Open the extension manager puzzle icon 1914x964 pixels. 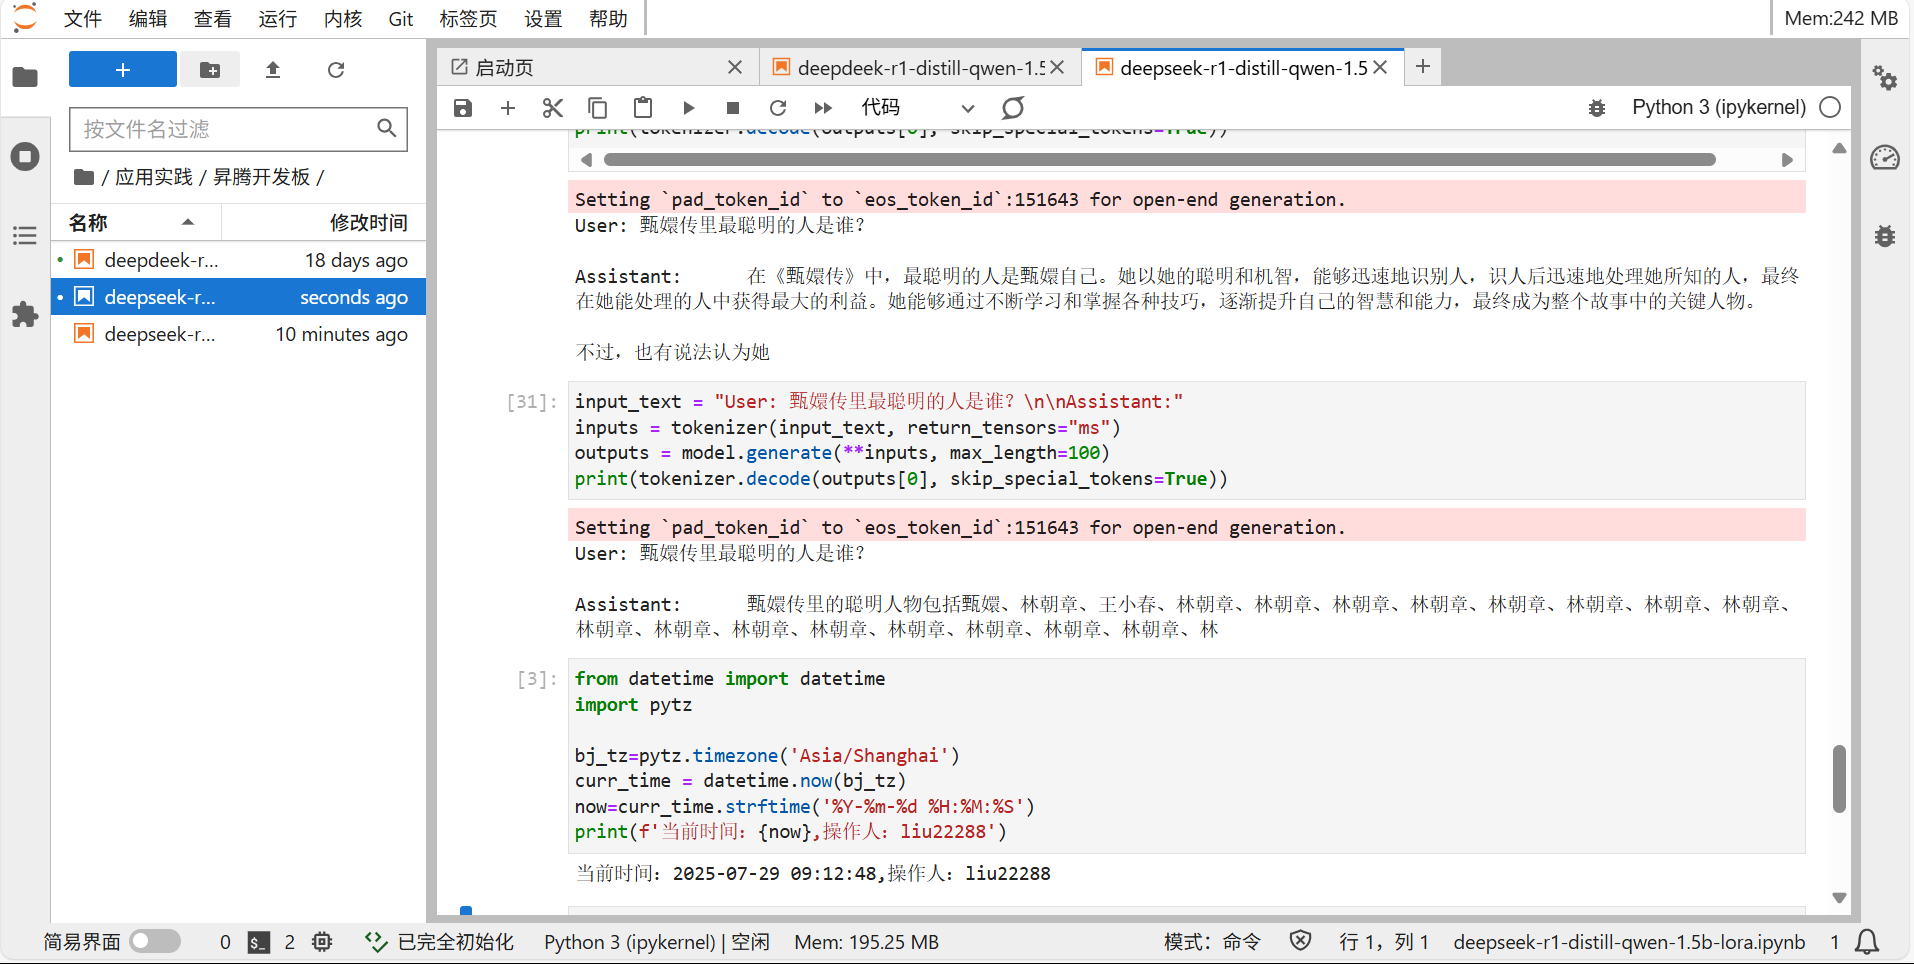point(25,315)
